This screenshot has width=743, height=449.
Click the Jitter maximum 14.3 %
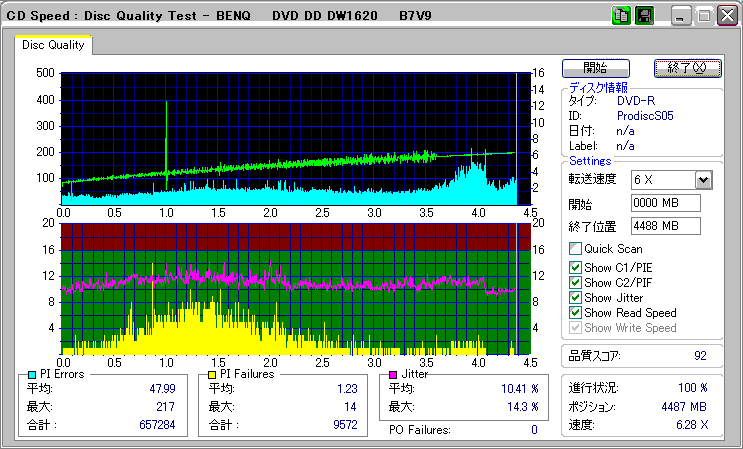(523, 406)
